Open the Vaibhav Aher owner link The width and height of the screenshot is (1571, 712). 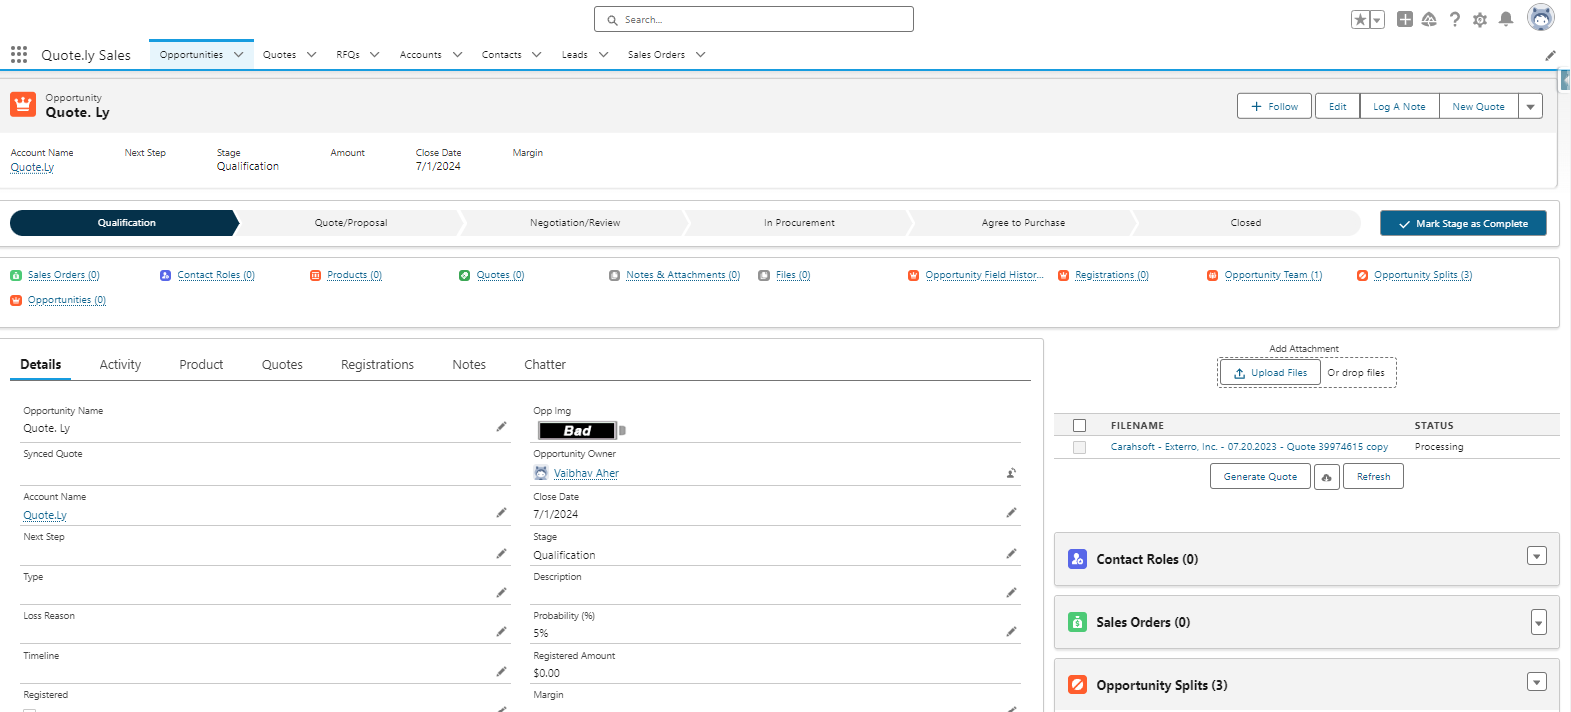[586, 473]
